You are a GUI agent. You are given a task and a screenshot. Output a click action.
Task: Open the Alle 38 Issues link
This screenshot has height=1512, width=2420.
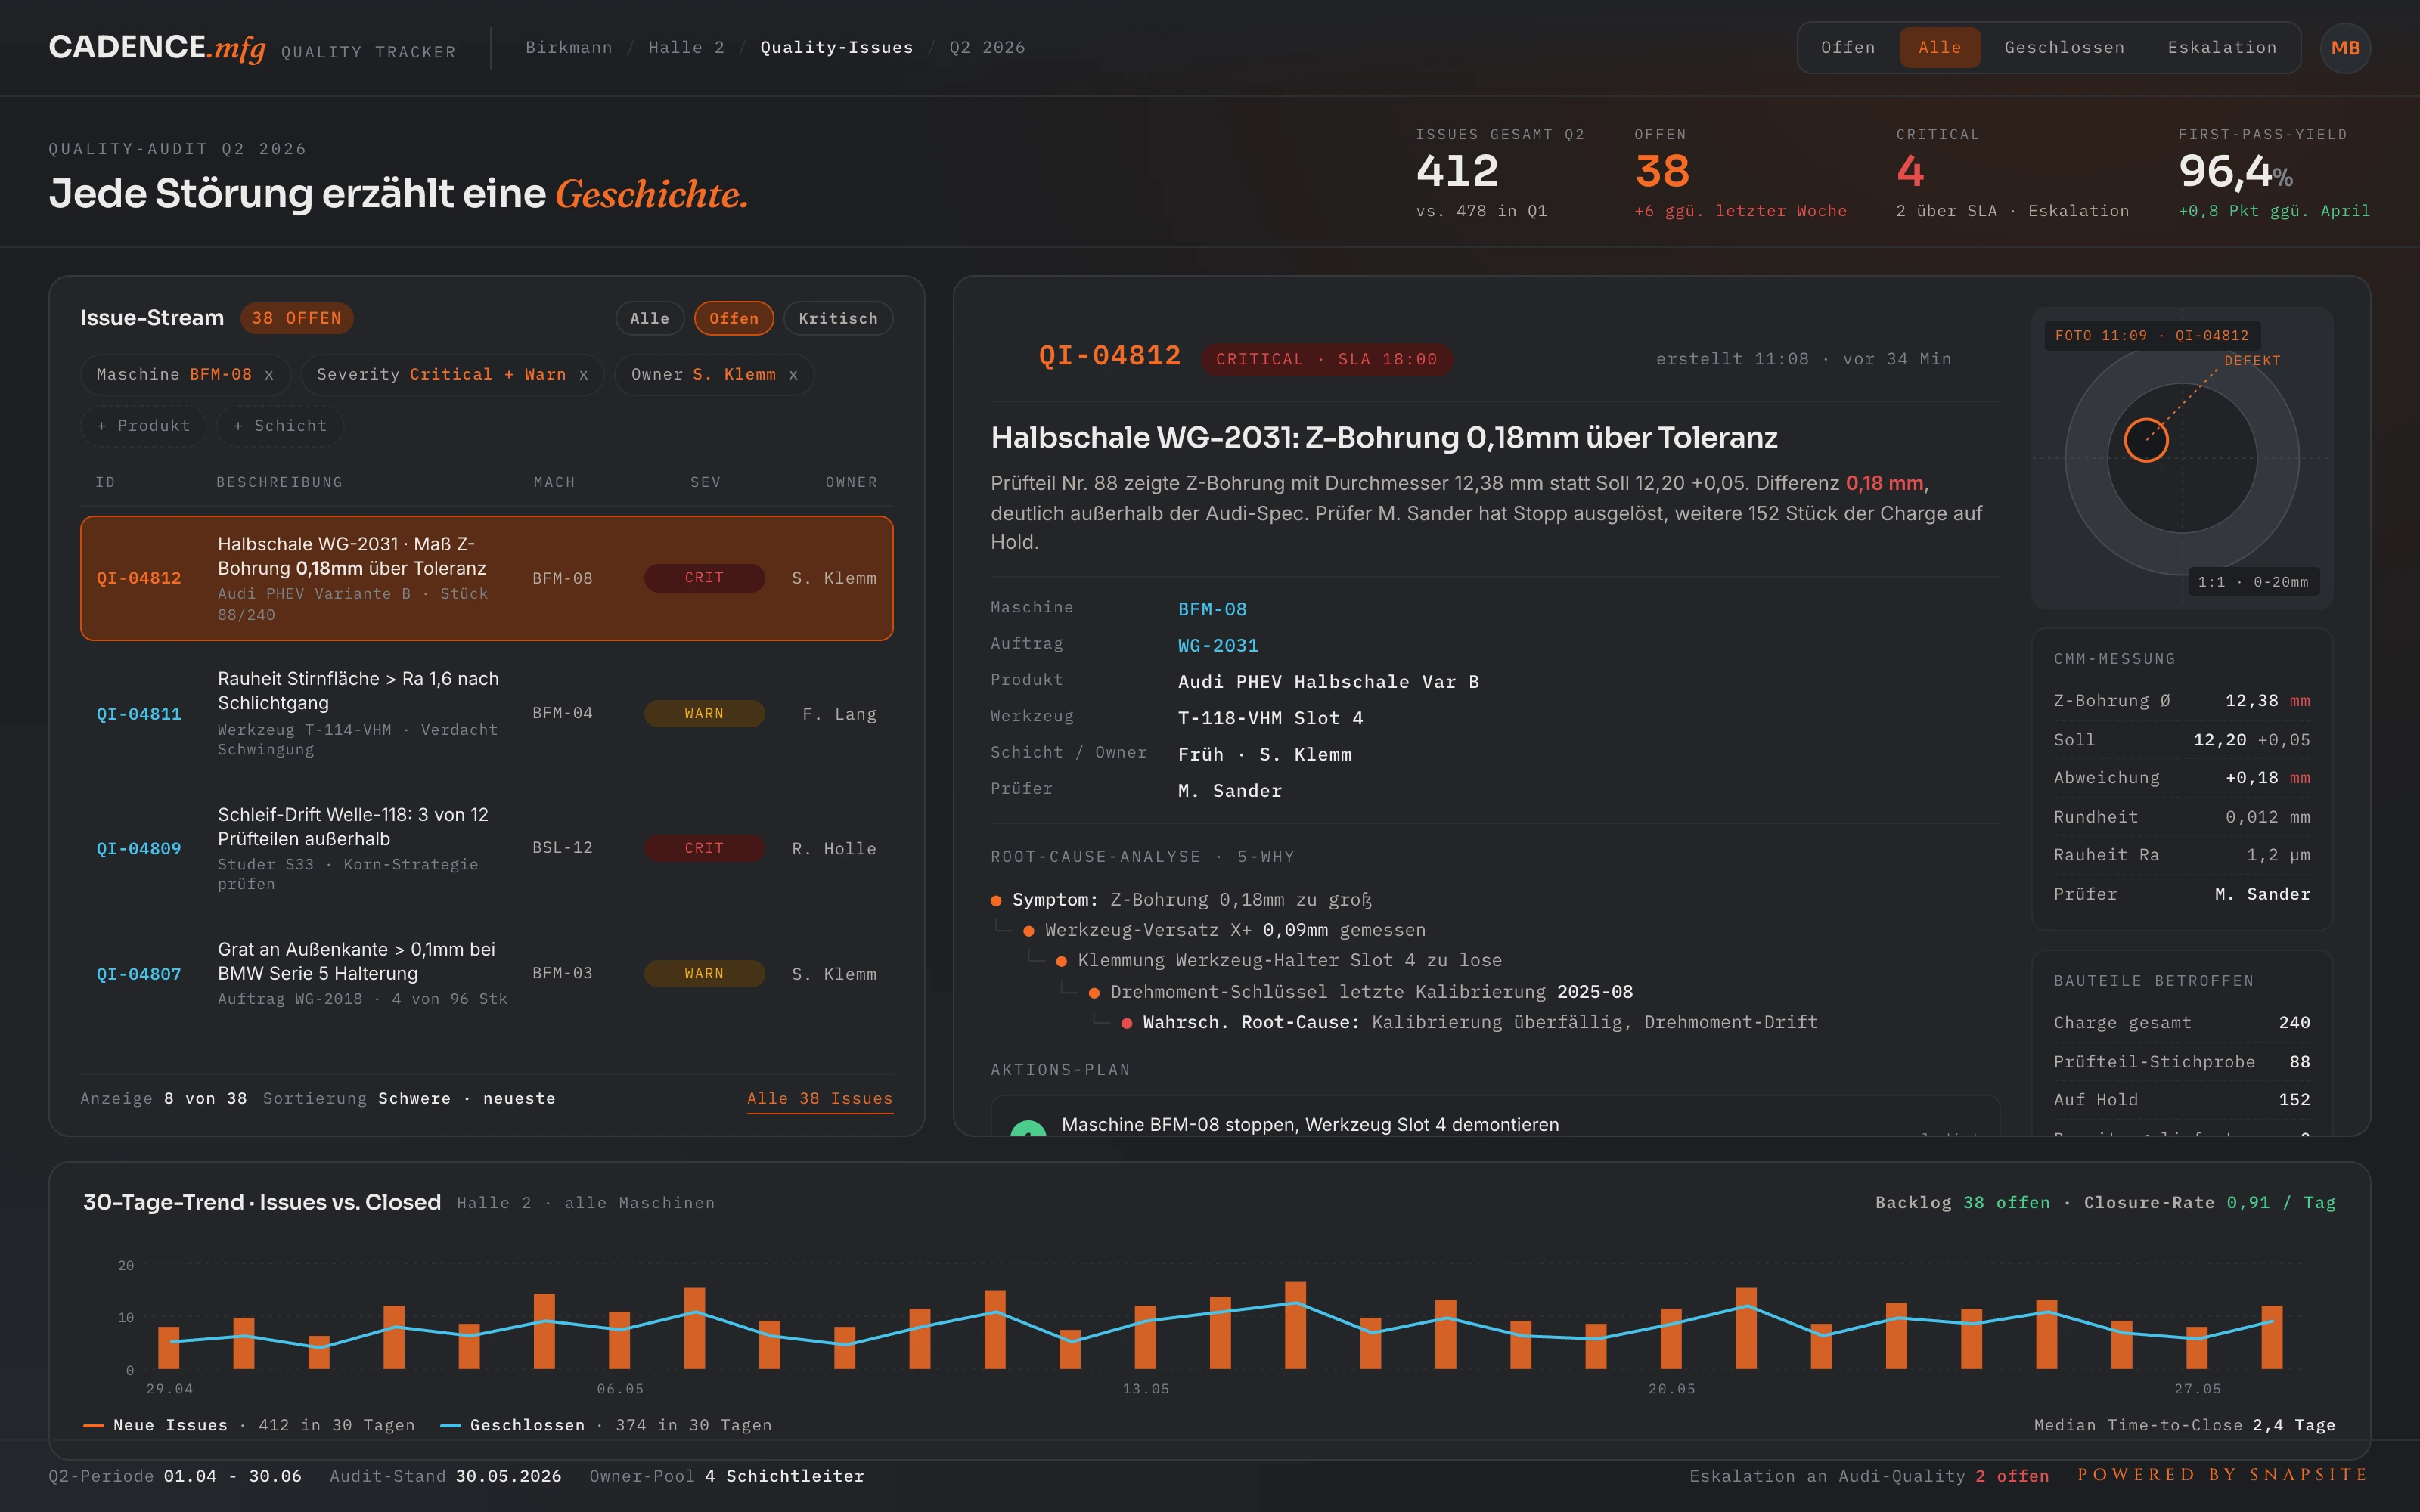(x=819, y=1098)
